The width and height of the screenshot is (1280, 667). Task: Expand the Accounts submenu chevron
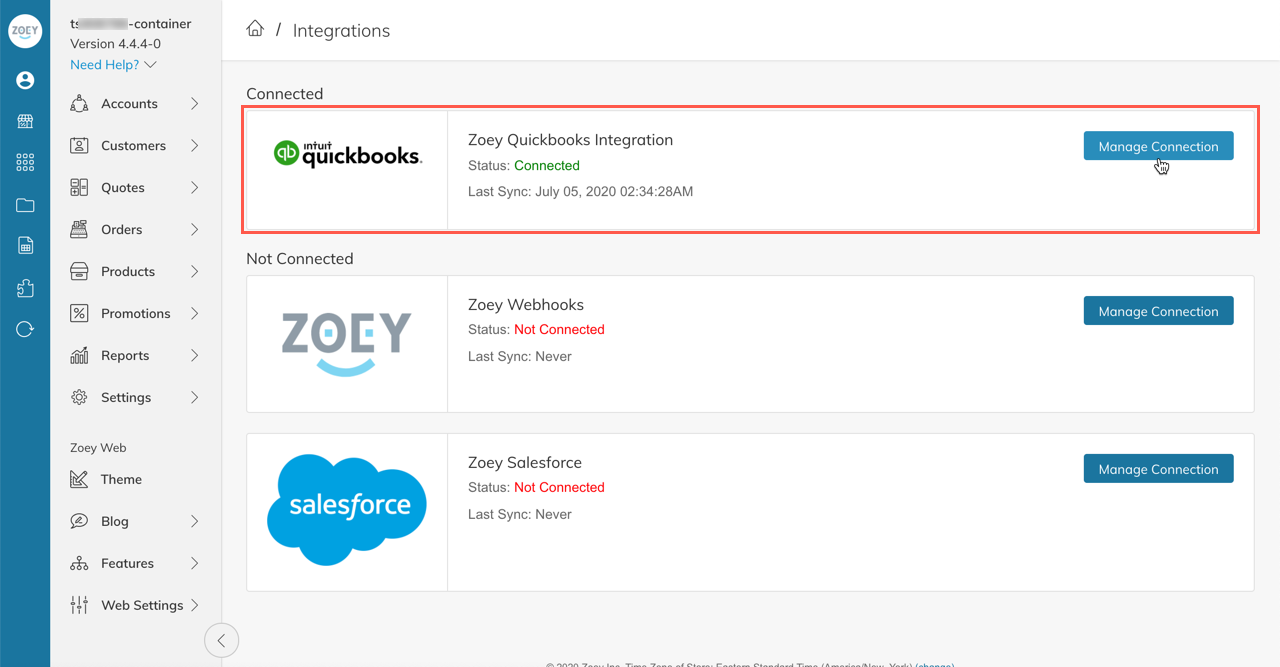(x=195, y=103)
